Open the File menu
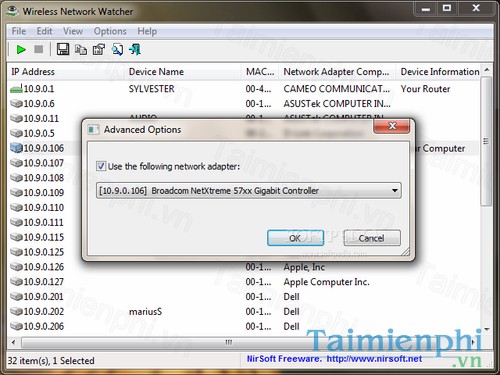The height and width of the screenshot is (375, 500). pos(19,31)
